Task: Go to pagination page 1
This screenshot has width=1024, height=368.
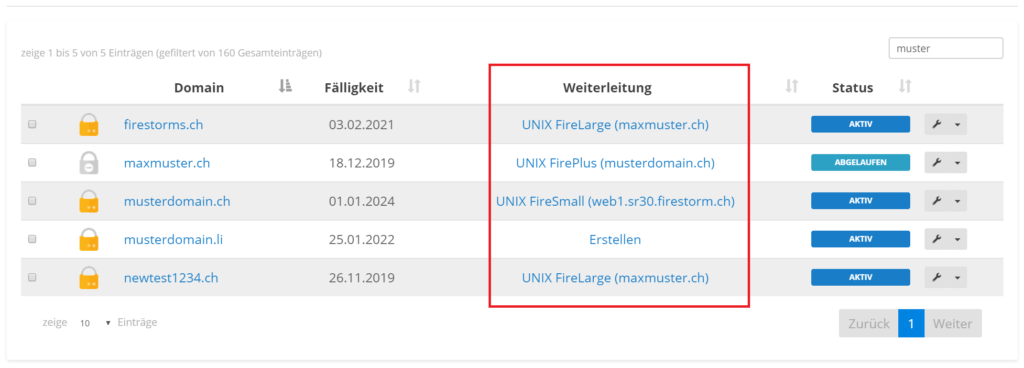Action: click(x=911, y=324)
